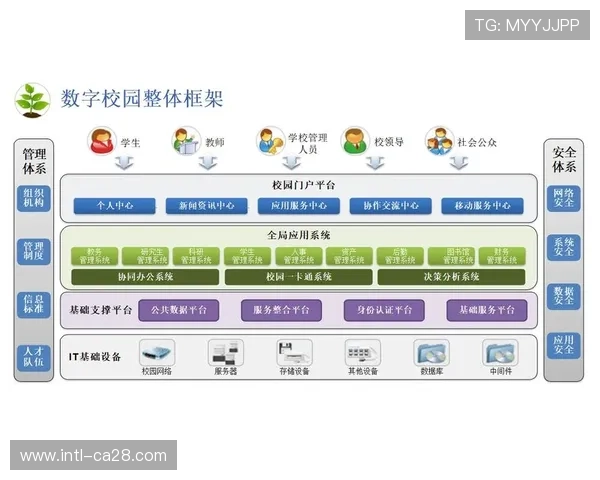Select the 学生管理系统 green box

point(247,256)
